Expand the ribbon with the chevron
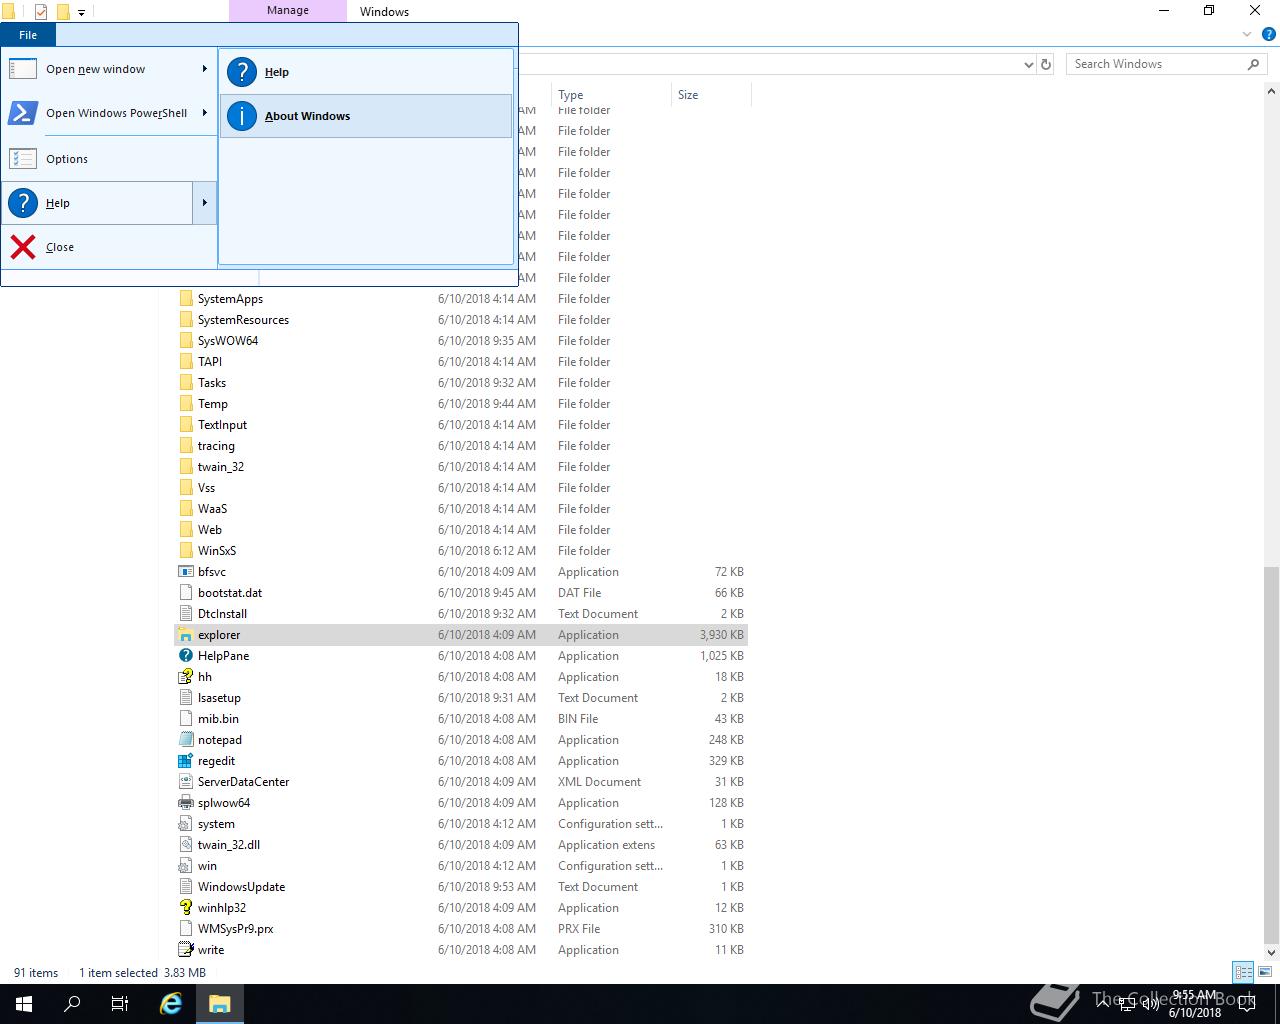This screenshot has width=1280, height=1024. point(1247,34)
